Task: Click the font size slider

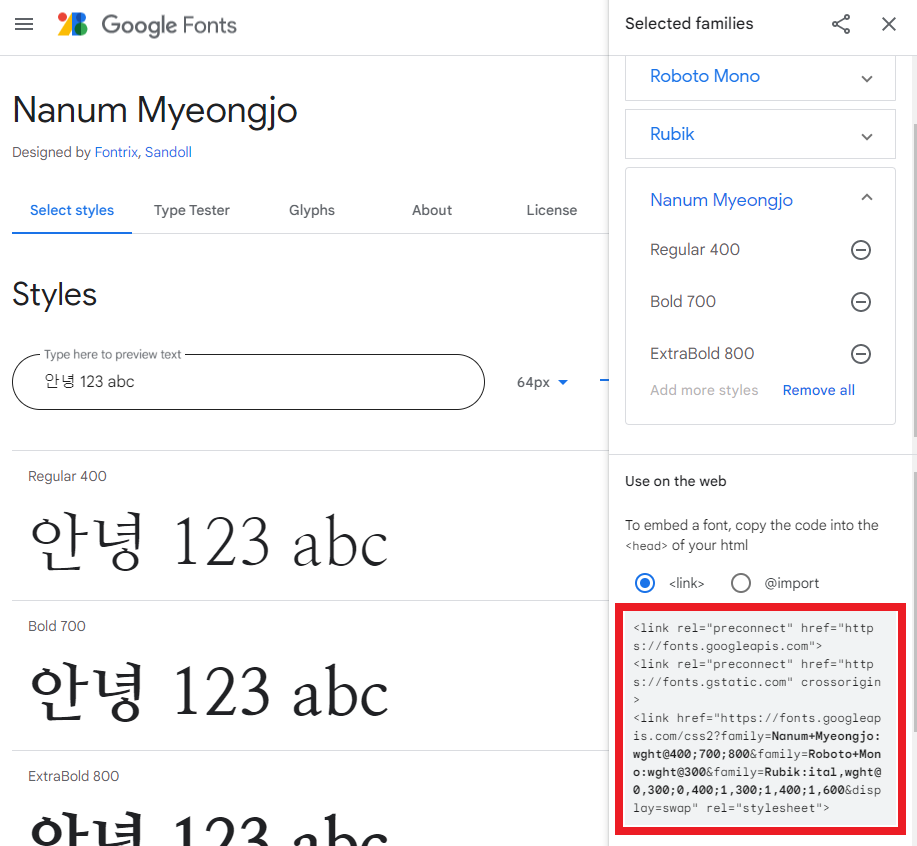Action: (x=604, y=381)
